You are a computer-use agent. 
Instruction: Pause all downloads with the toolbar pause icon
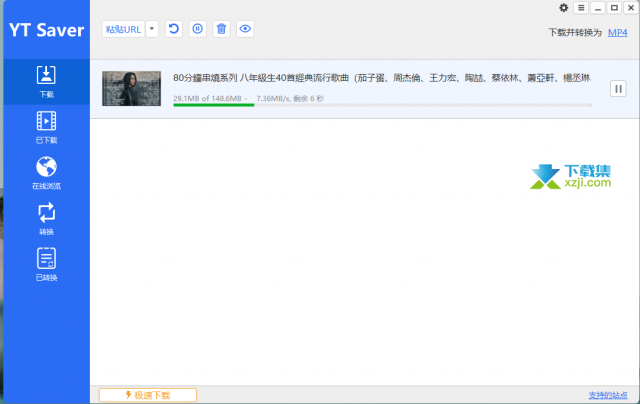198,29
